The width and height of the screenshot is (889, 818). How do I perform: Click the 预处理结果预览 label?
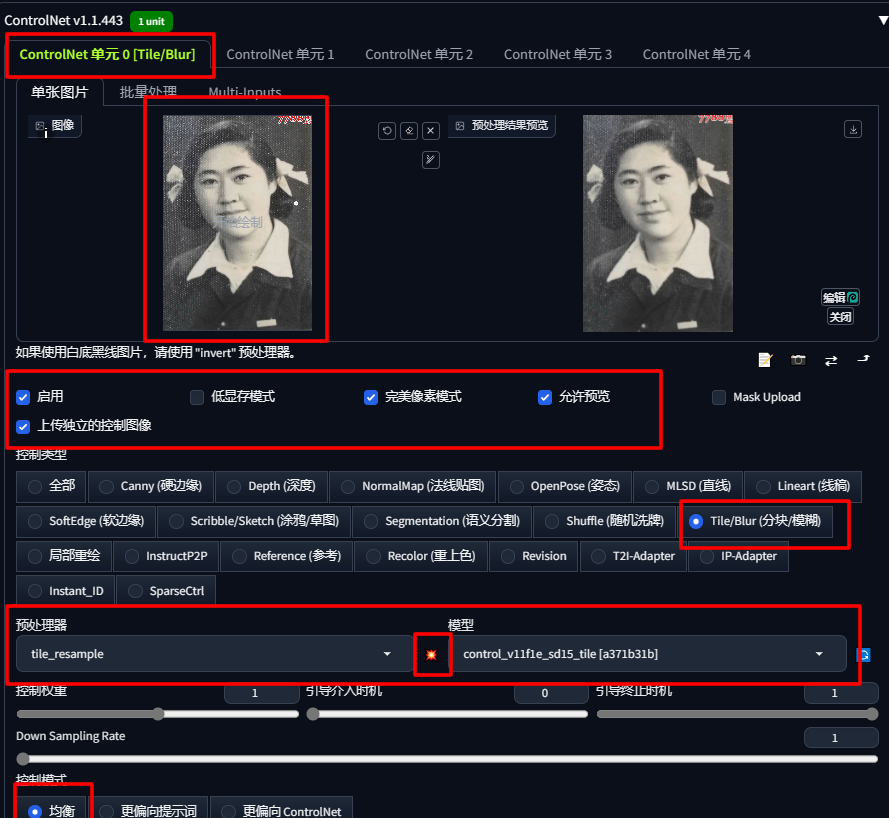(x=502, y=125)
